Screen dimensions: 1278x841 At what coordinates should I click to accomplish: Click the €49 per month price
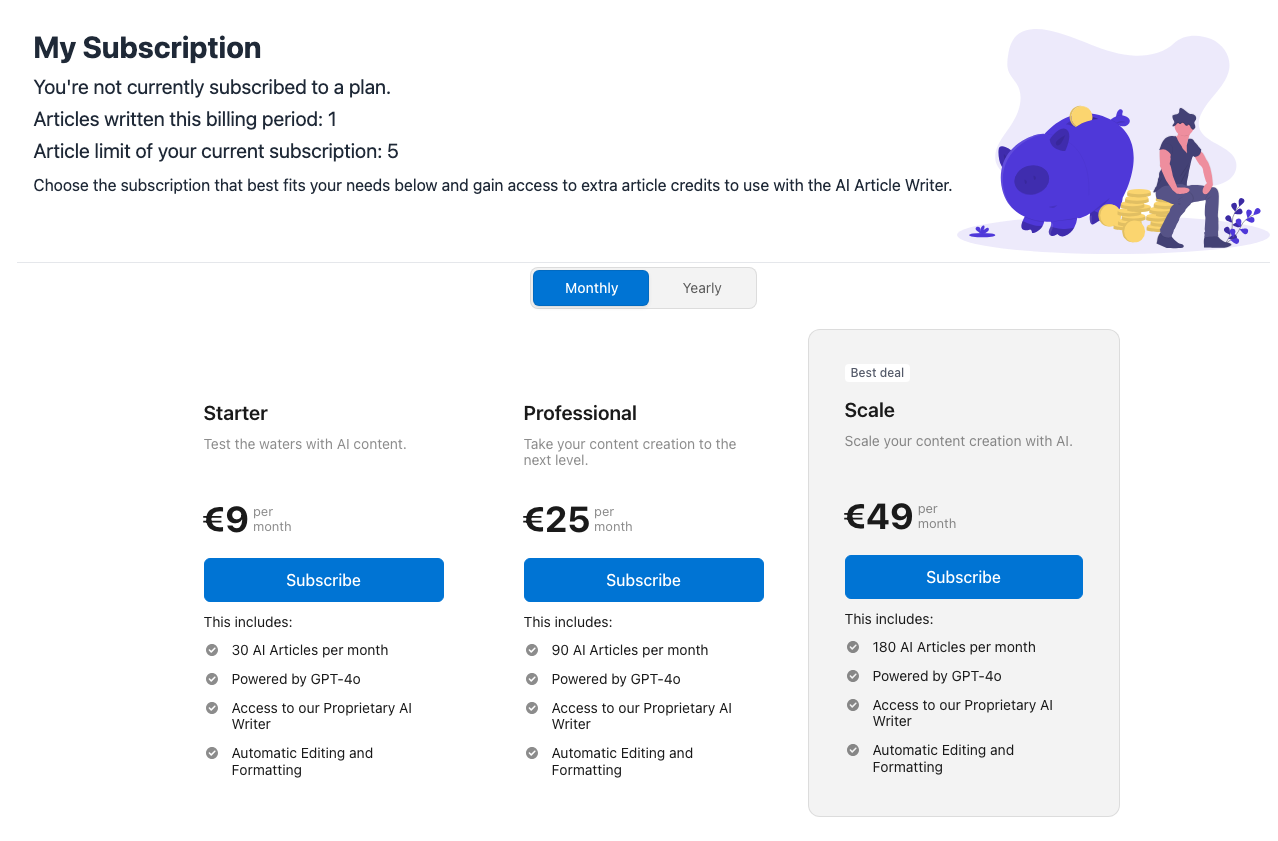click(x=900, y=516)
